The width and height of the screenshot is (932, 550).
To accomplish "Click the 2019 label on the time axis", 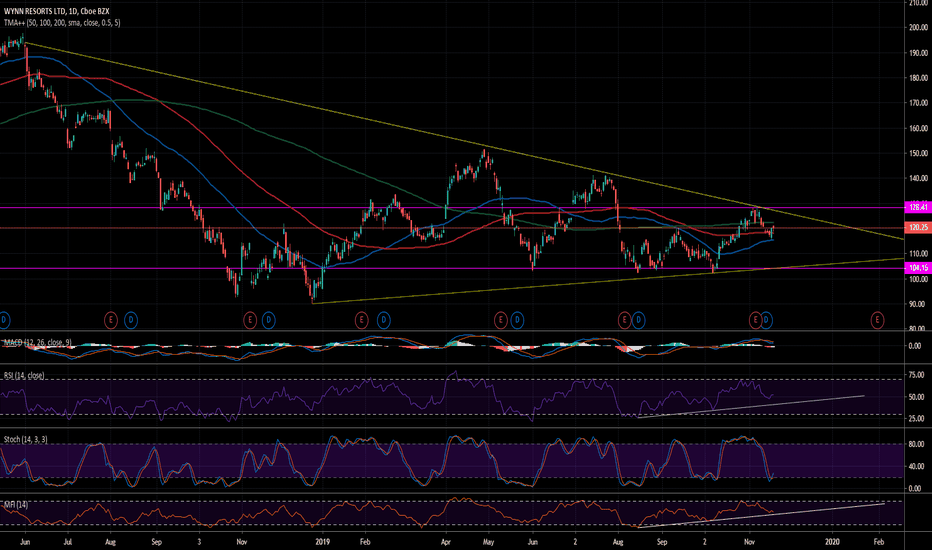I will 322,542.
